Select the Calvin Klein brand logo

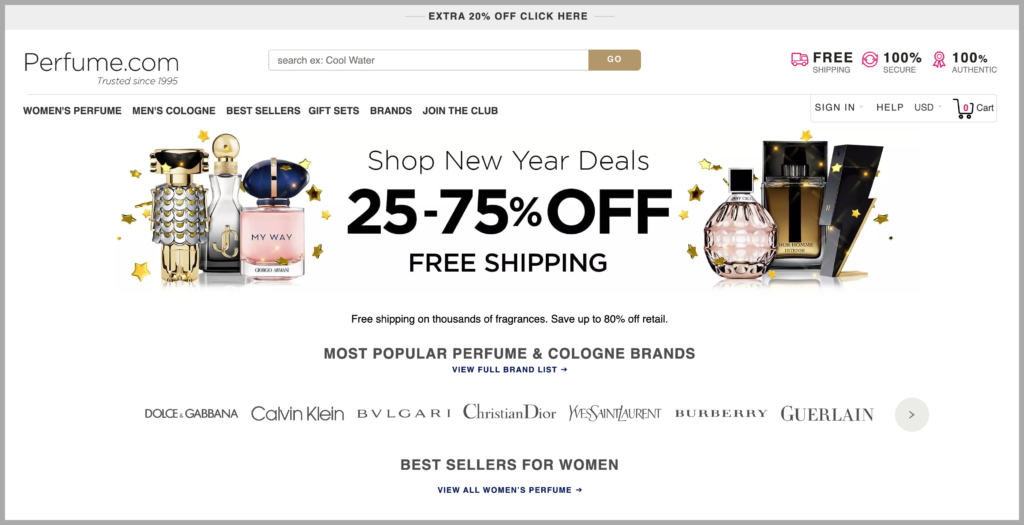[x=297, y=413]
